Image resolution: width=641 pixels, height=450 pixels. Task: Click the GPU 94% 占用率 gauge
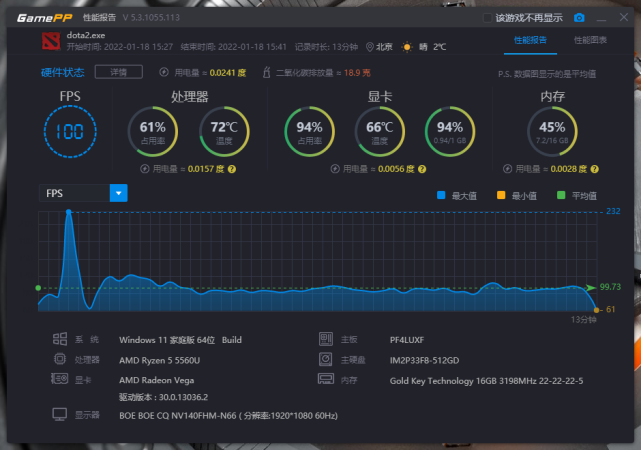coord(309,132)
